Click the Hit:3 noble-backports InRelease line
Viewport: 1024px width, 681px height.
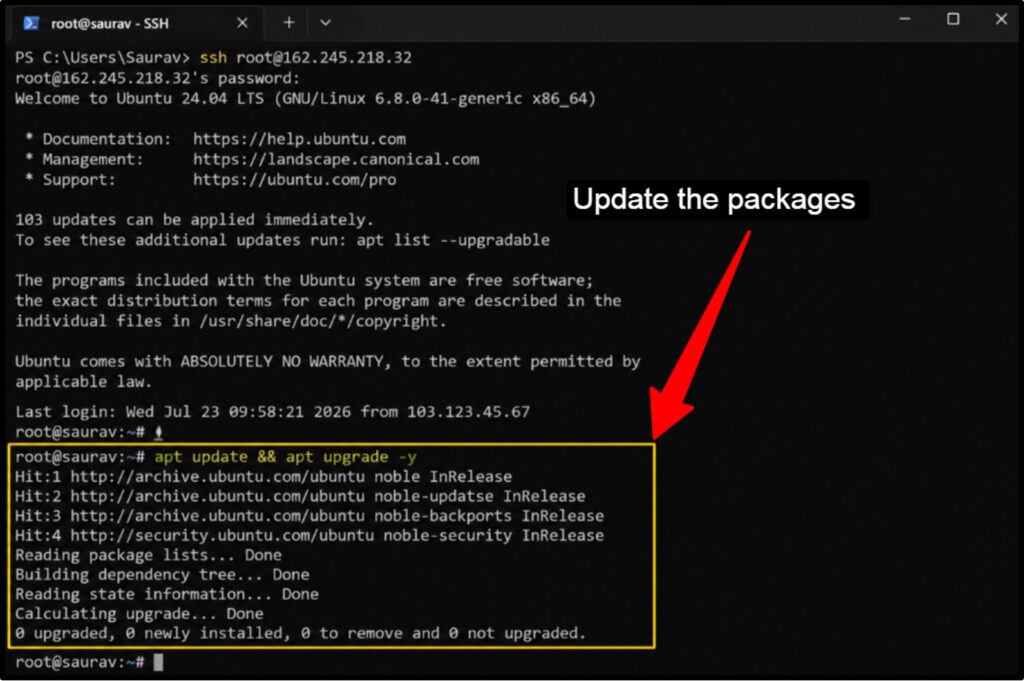pyautogui.click(x=309, y=516)
